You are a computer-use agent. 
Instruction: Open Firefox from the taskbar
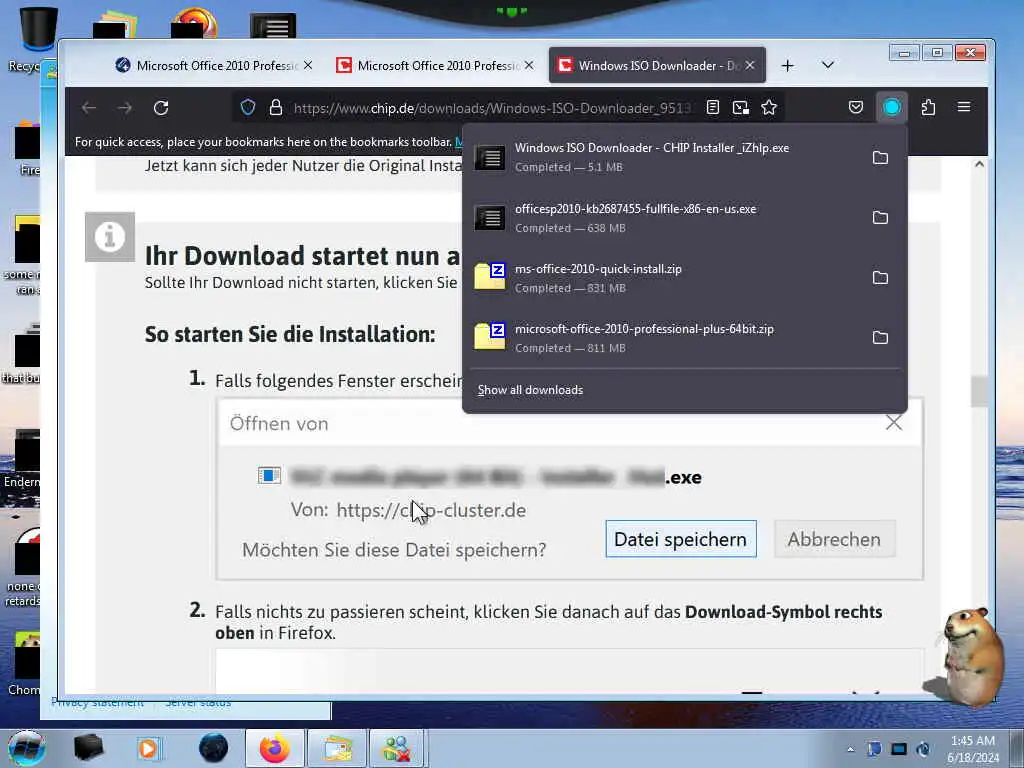pyautogui.click(x=274, y=748)
